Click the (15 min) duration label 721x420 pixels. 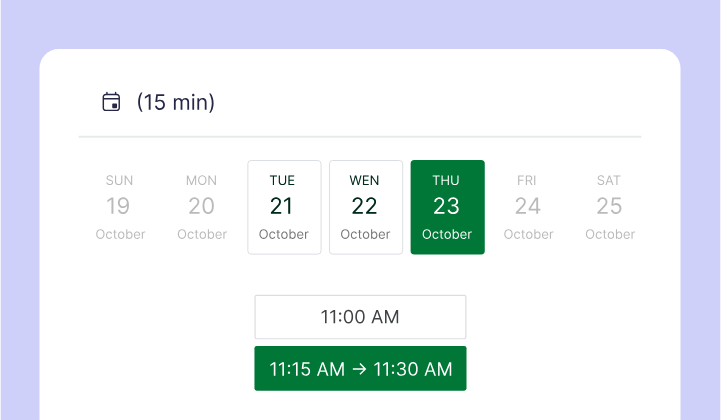[x=176, y=102]
